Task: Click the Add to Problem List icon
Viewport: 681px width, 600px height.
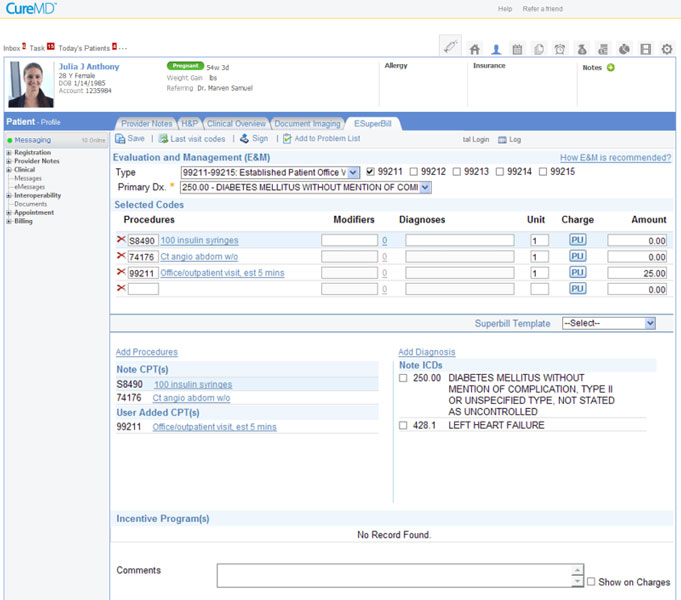Action: [x=287, y=139]
